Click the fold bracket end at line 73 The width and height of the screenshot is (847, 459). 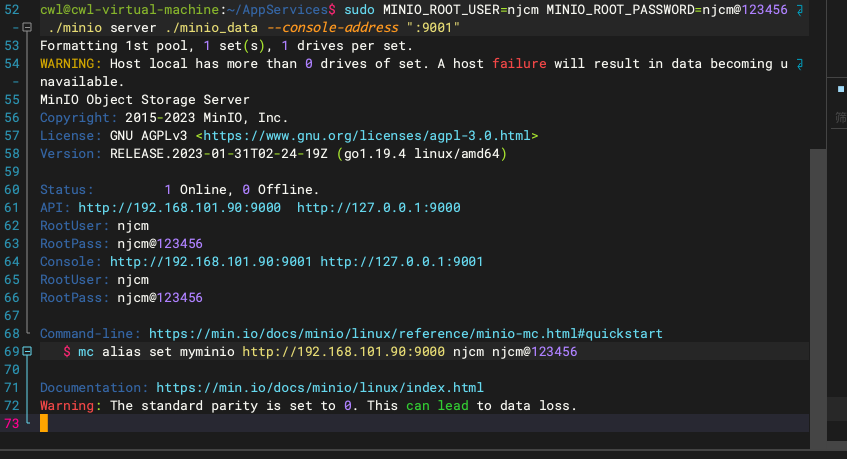28,421
